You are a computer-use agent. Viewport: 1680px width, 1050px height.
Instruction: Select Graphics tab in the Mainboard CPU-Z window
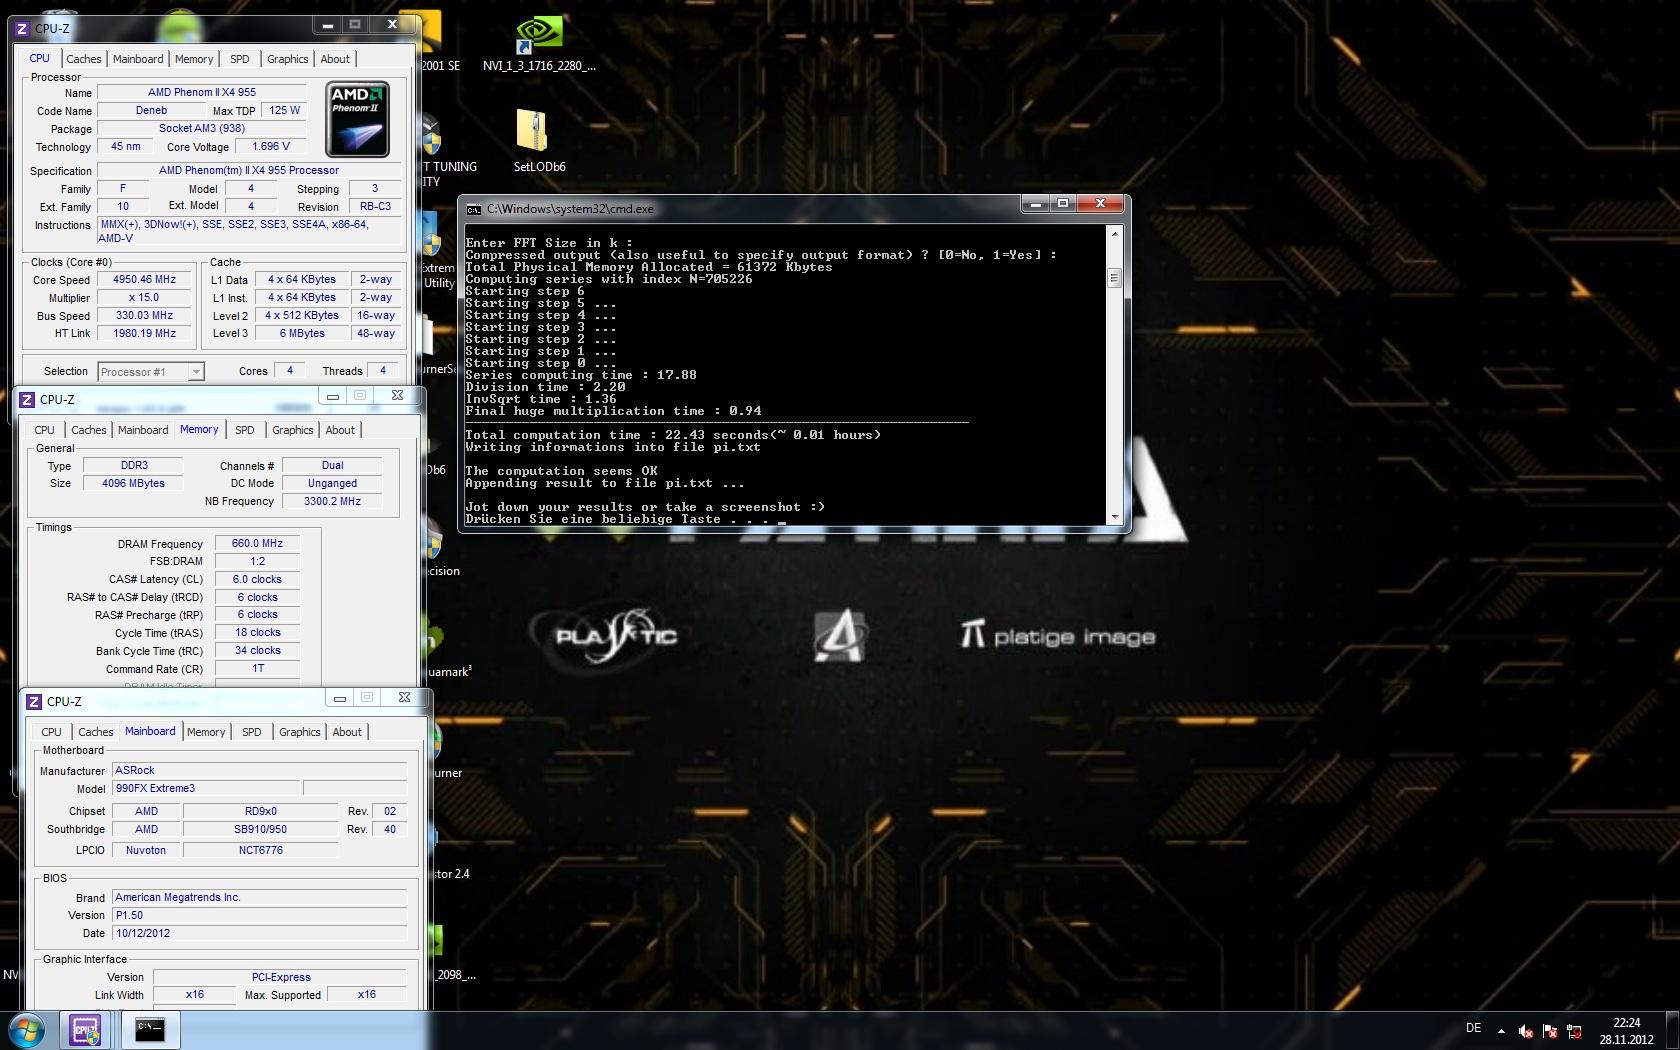click(300, 732)
